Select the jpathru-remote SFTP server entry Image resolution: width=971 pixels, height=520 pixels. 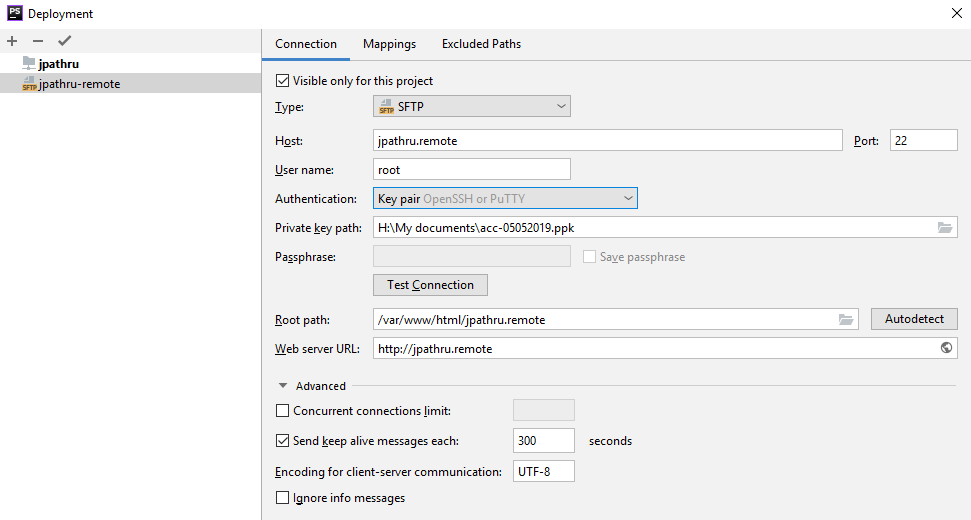tap(78, 84)
